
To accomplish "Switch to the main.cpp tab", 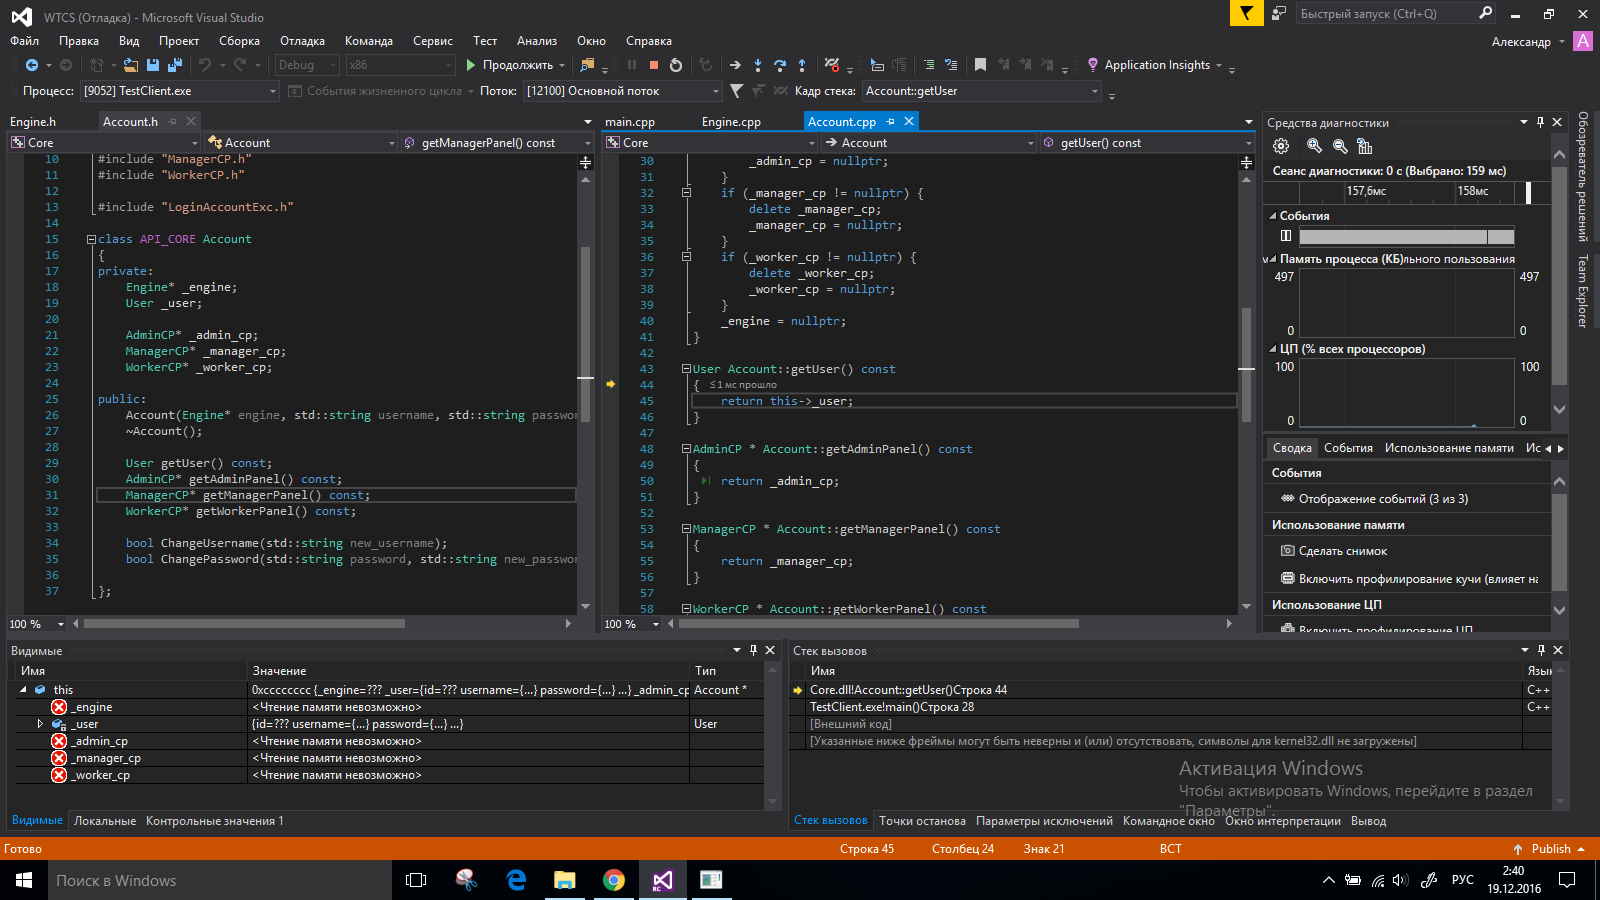I will [x=630, y=122].
